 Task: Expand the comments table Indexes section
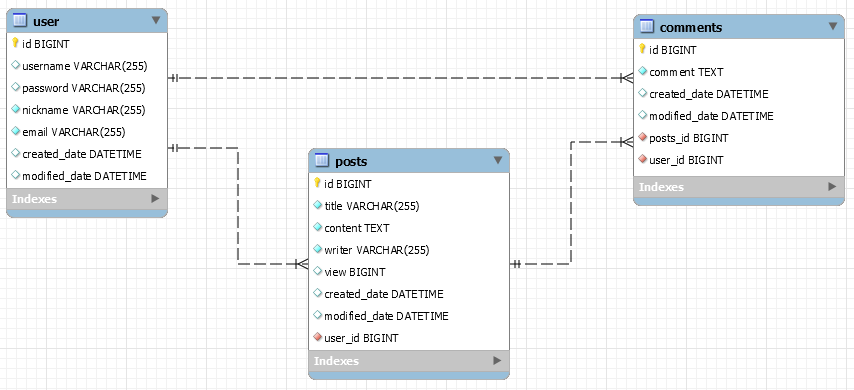click(832, 186)
